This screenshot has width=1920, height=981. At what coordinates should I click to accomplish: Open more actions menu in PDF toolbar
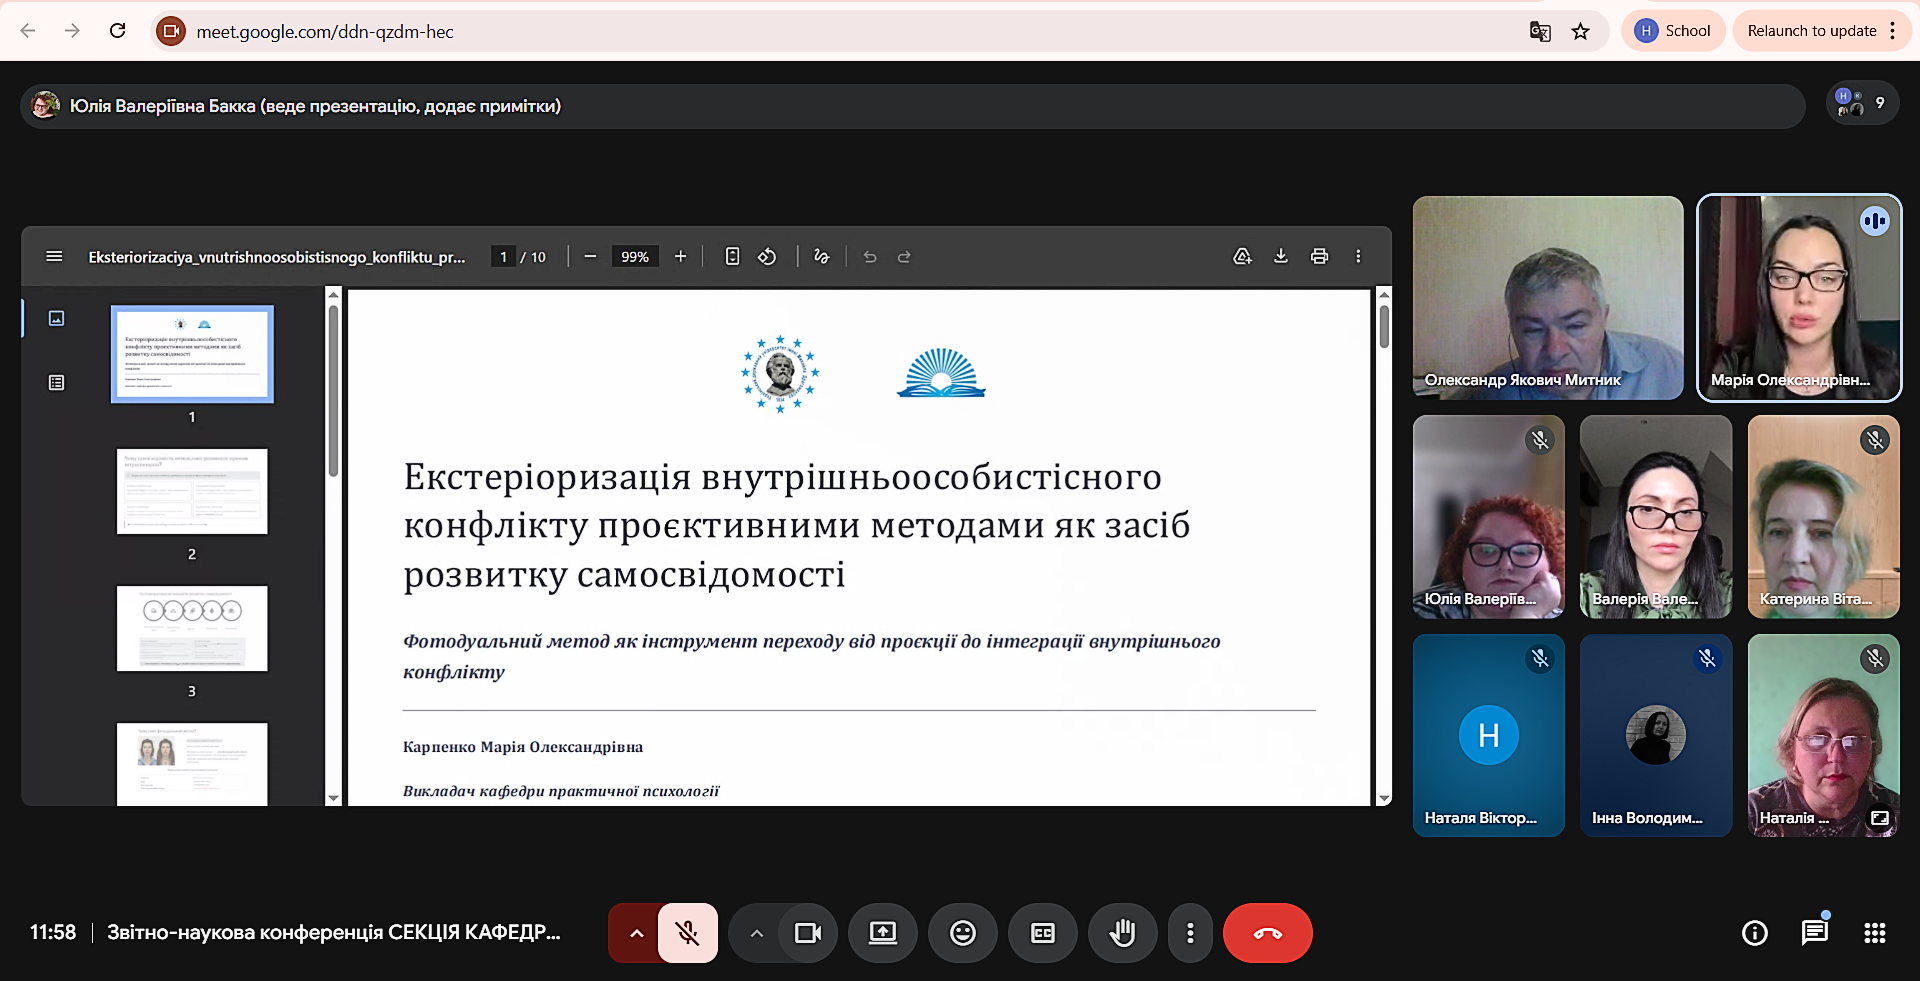(x=1358, y=257)
